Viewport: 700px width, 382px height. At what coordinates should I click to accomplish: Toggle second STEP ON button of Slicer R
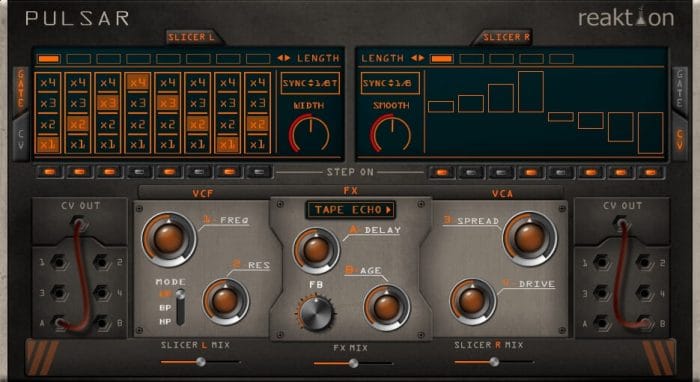471,172
